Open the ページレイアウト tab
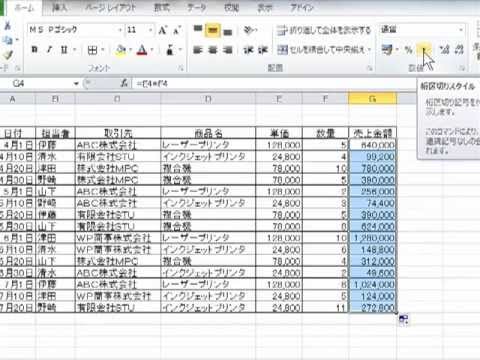Viewport: 480px width, 360px height. (x=110, y=8)
